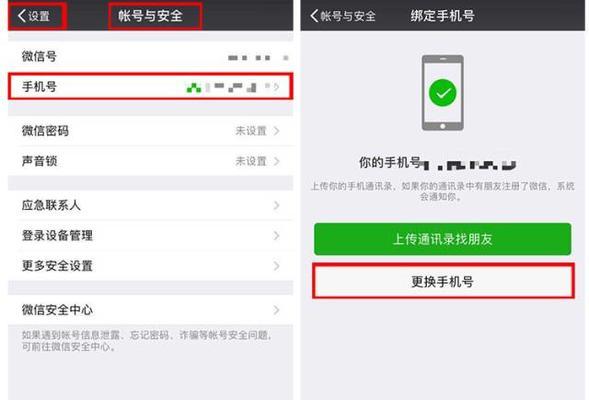Open the 应急联系人 chevron arrow
Viewport: 589px width, 400px height.
(276, 205)
